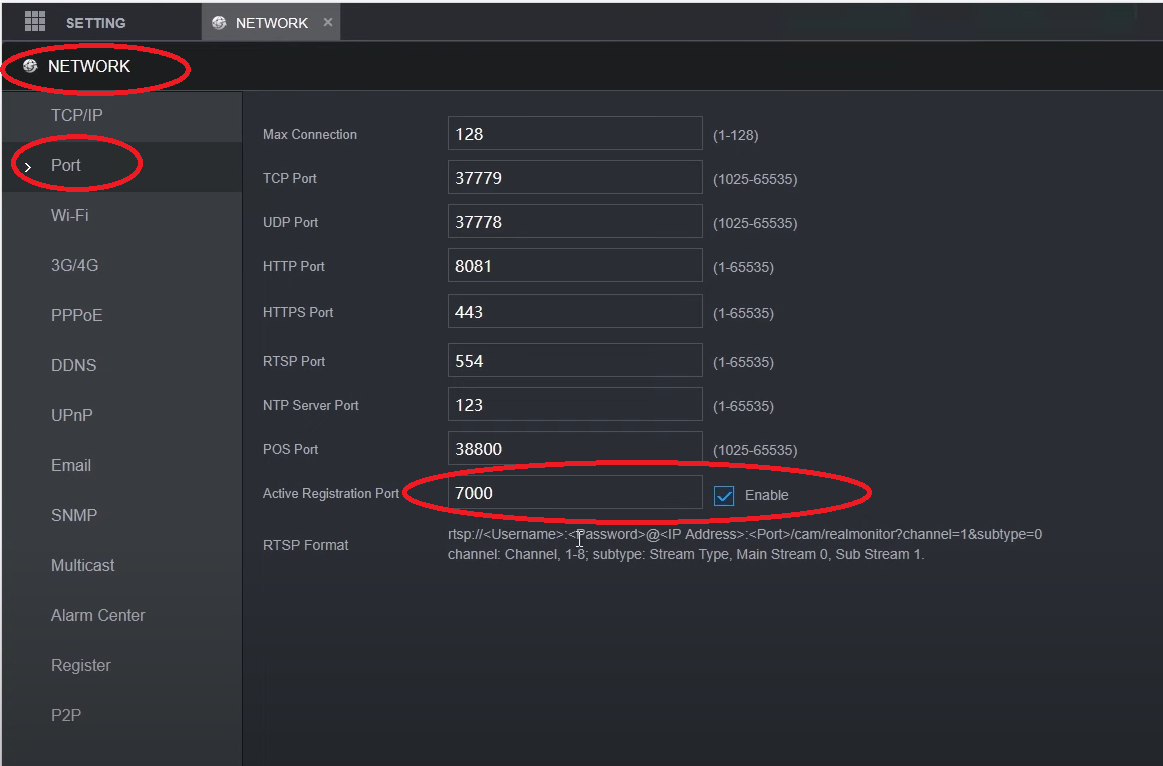Switch to the SETTING tab

click(95, 22)
